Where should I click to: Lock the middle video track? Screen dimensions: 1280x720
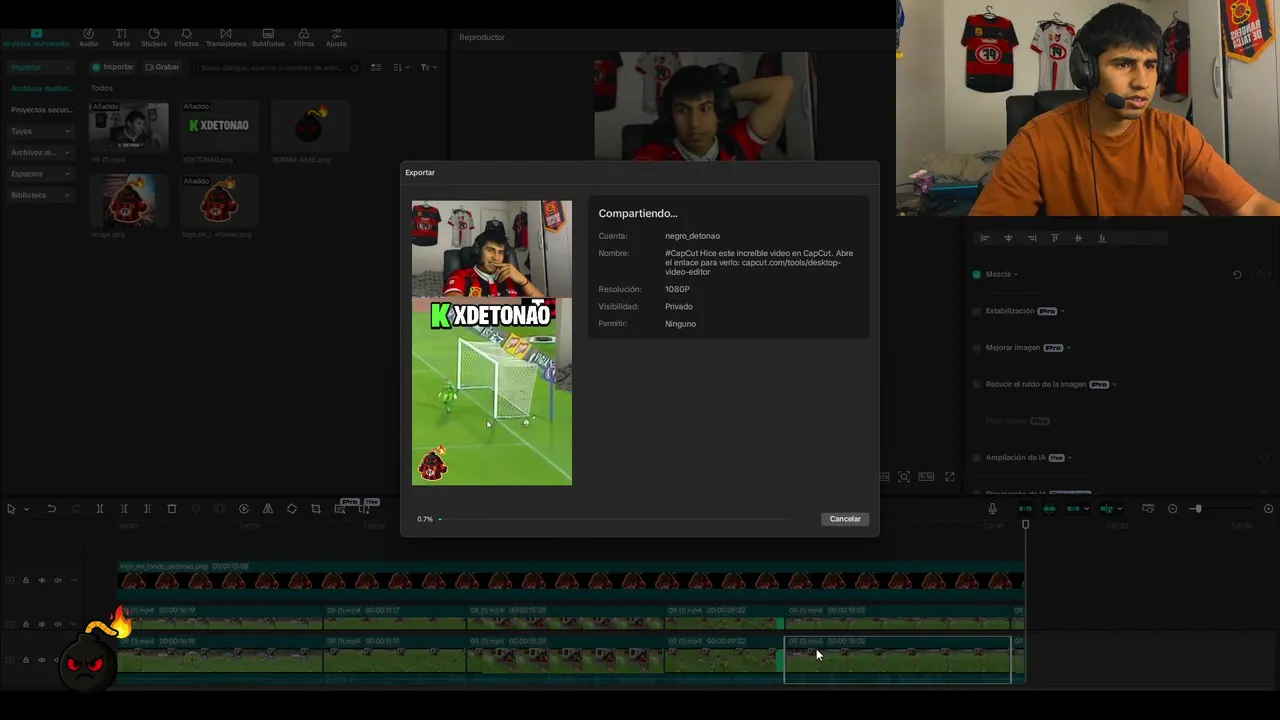(x=26, y=624)
